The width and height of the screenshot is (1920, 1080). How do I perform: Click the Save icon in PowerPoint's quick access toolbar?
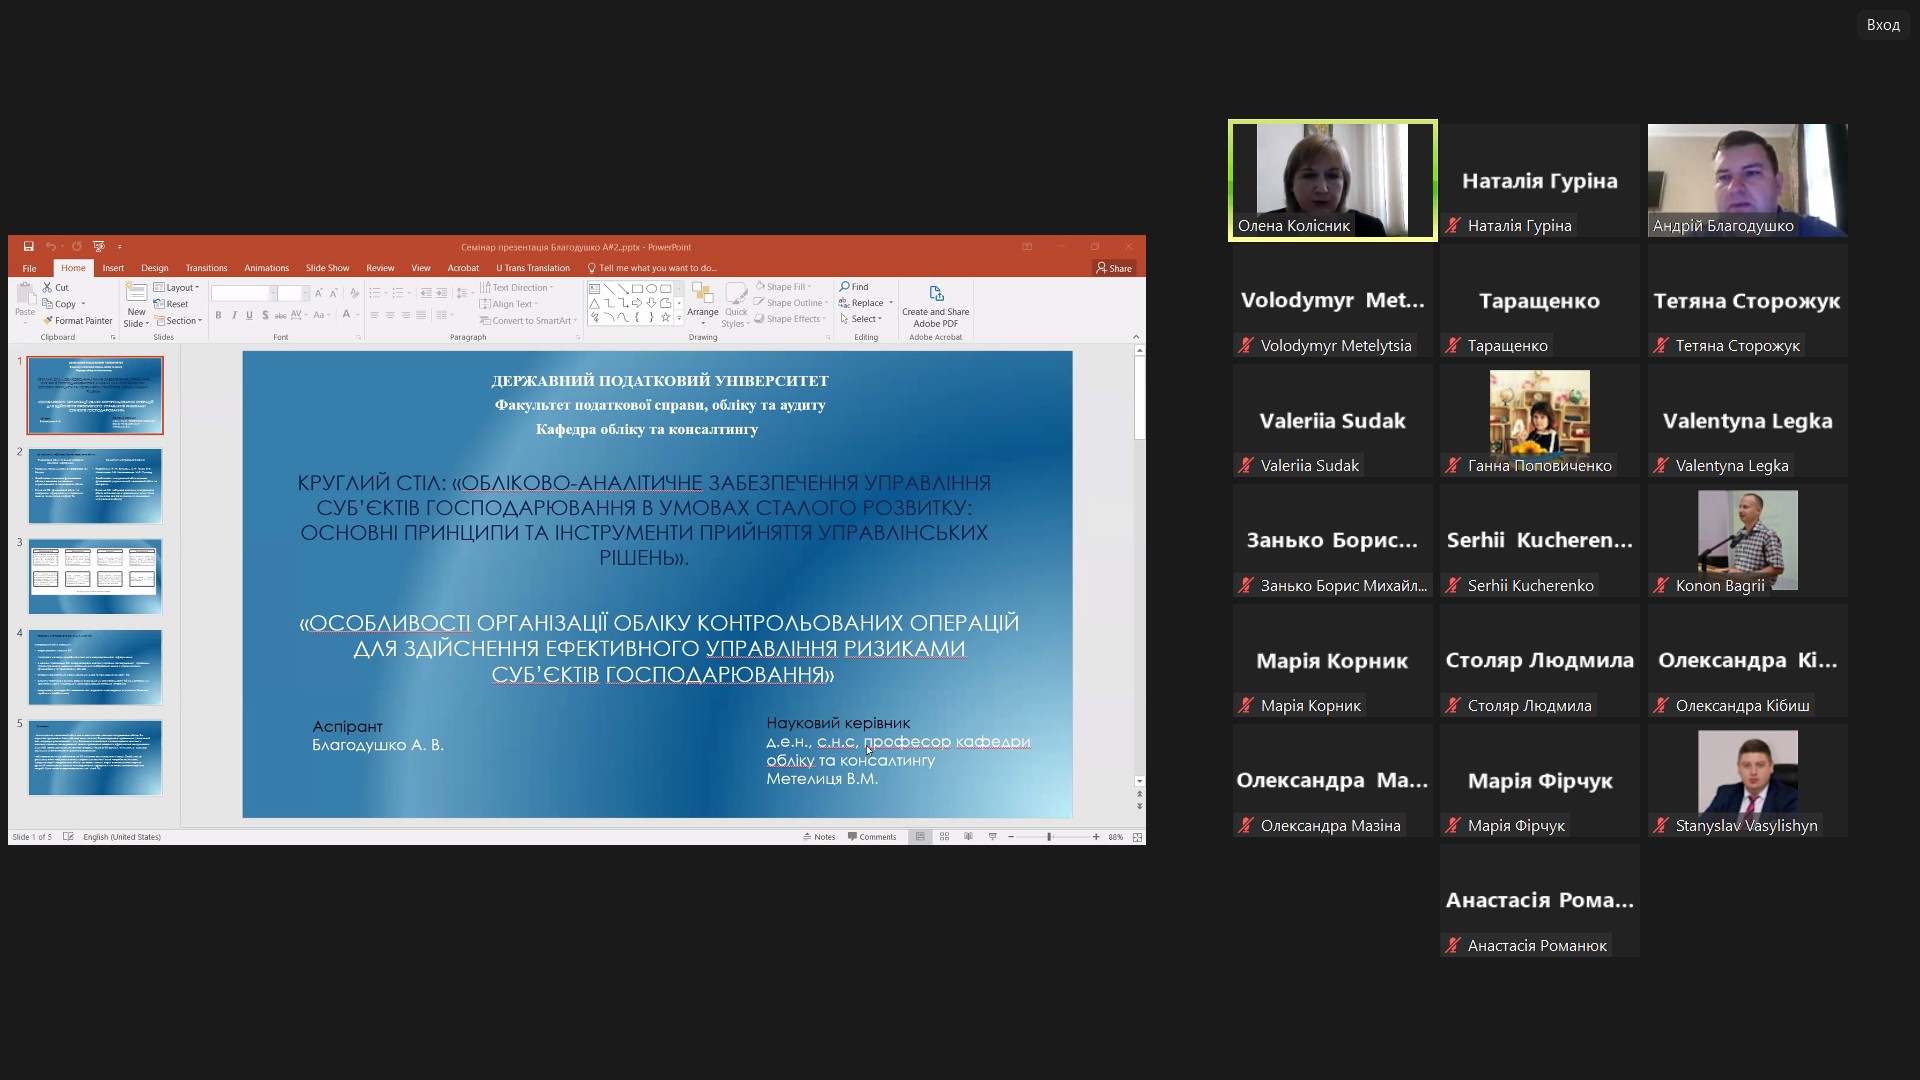28,246
